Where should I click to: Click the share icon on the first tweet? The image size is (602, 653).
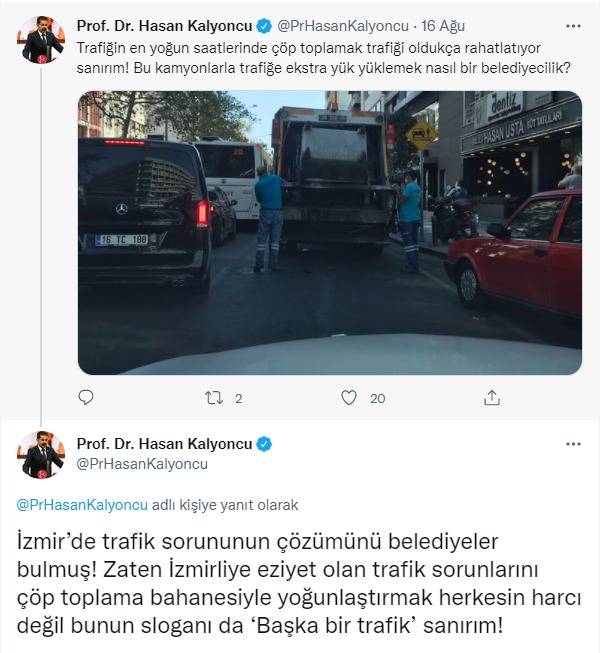coord(492,398)
